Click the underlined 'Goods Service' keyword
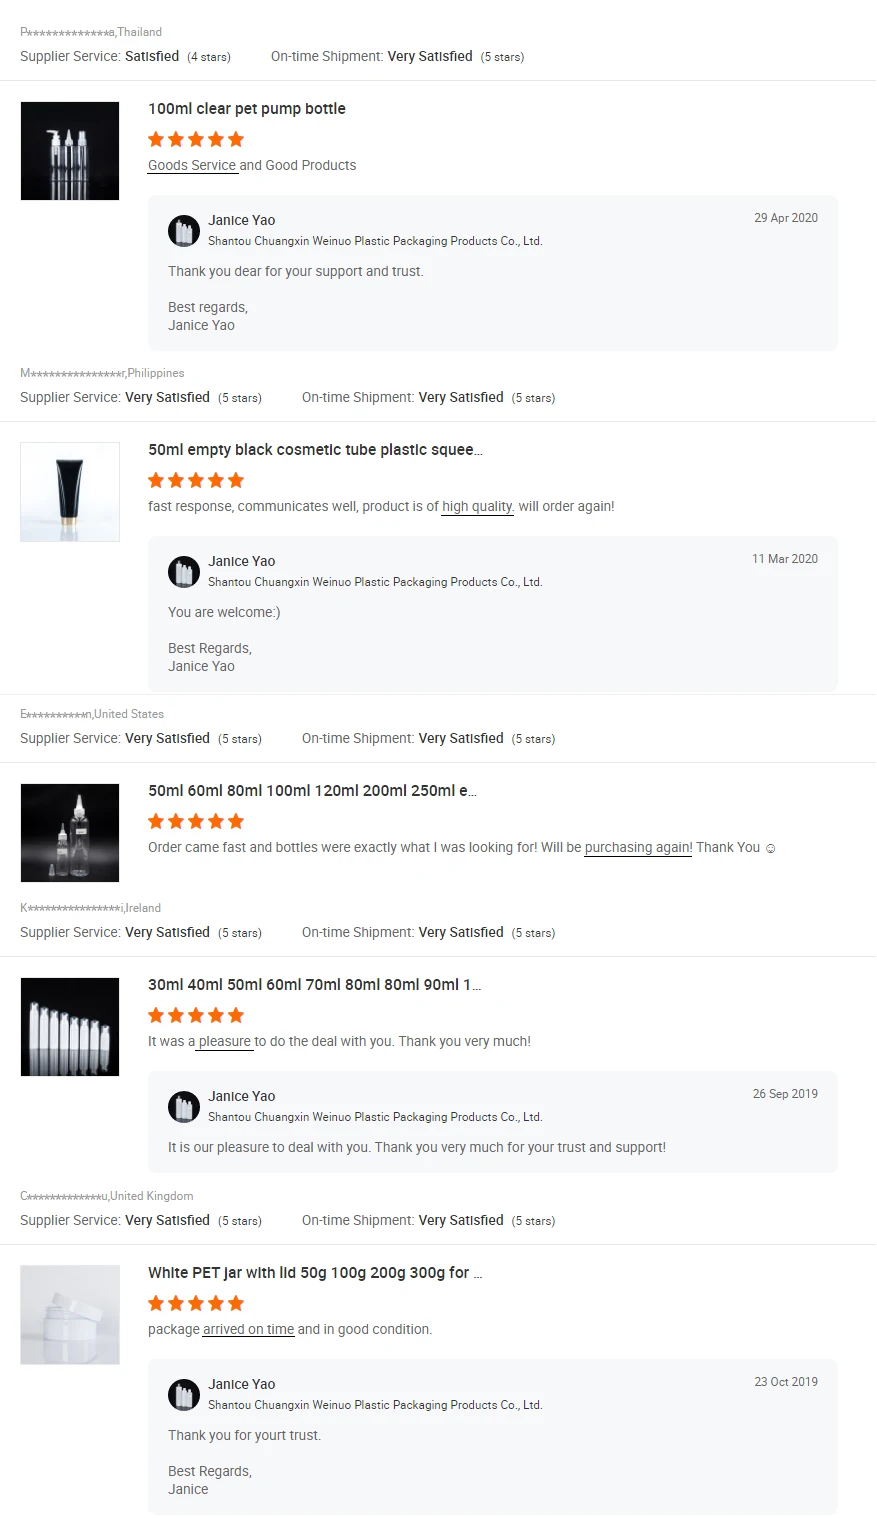 [x=192, y=166]
